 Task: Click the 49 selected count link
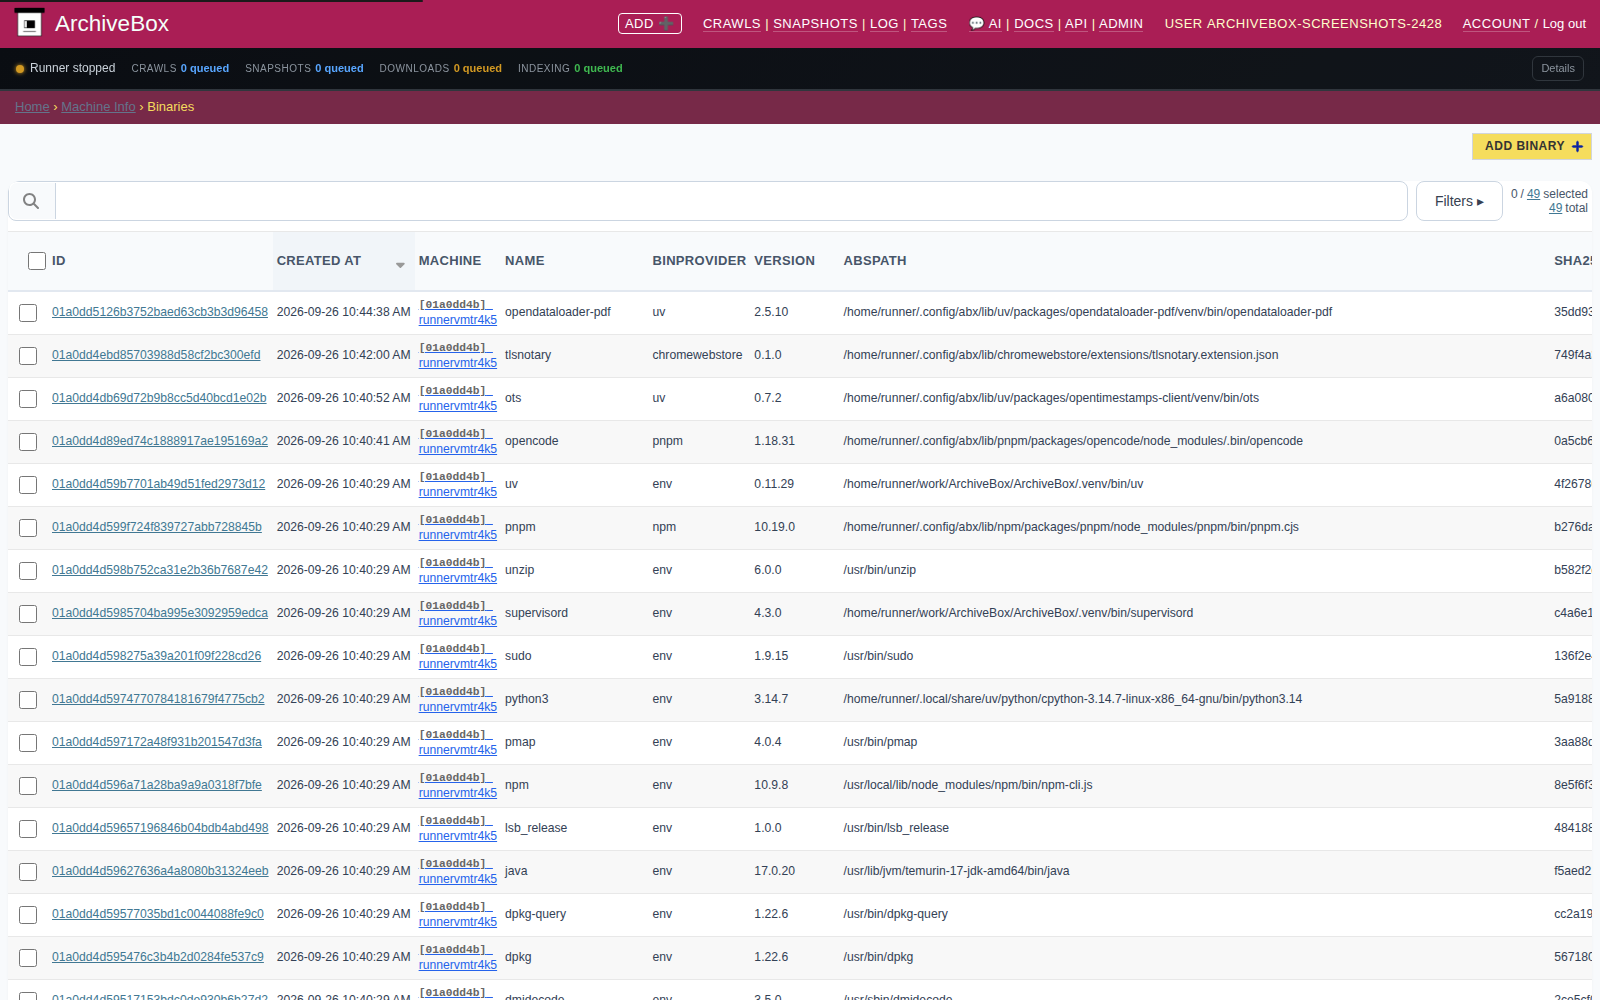click(x=1533, y=194)
